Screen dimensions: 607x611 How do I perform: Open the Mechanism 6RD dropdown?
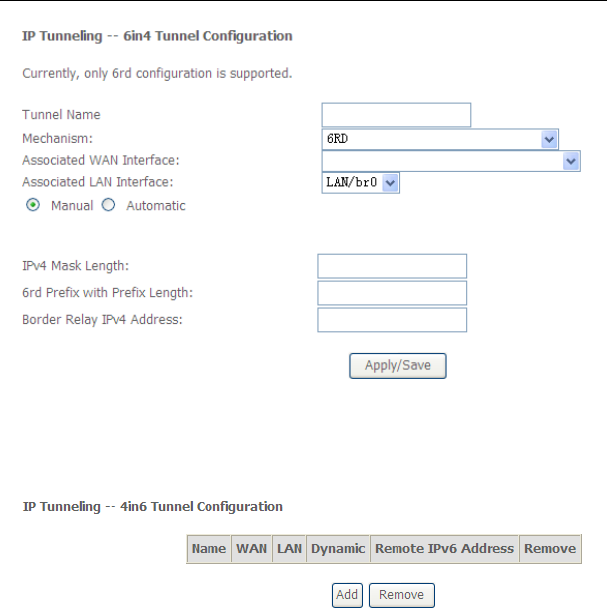click(440, 139)
